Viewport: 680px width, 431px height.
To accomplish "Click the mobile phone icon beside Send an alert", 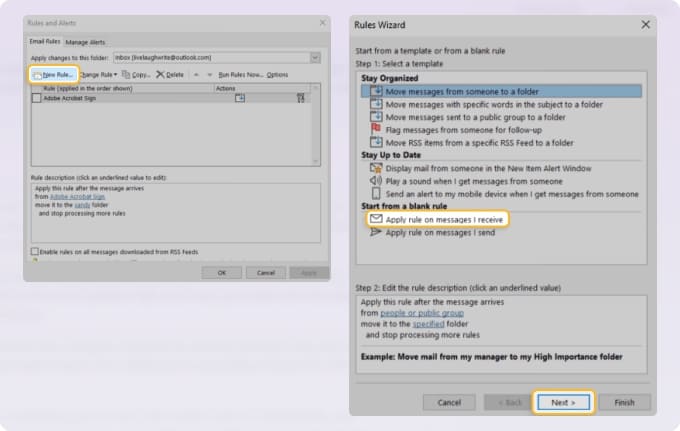I will tap(376, 193).
